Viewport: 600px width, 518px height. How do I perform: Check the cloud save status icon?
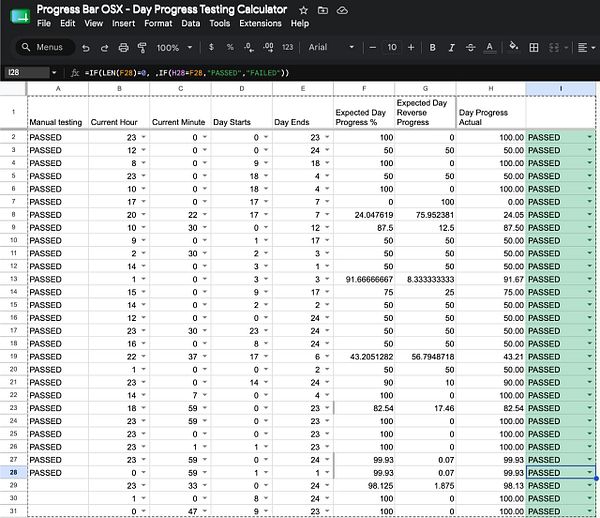(x=342, y=10)
